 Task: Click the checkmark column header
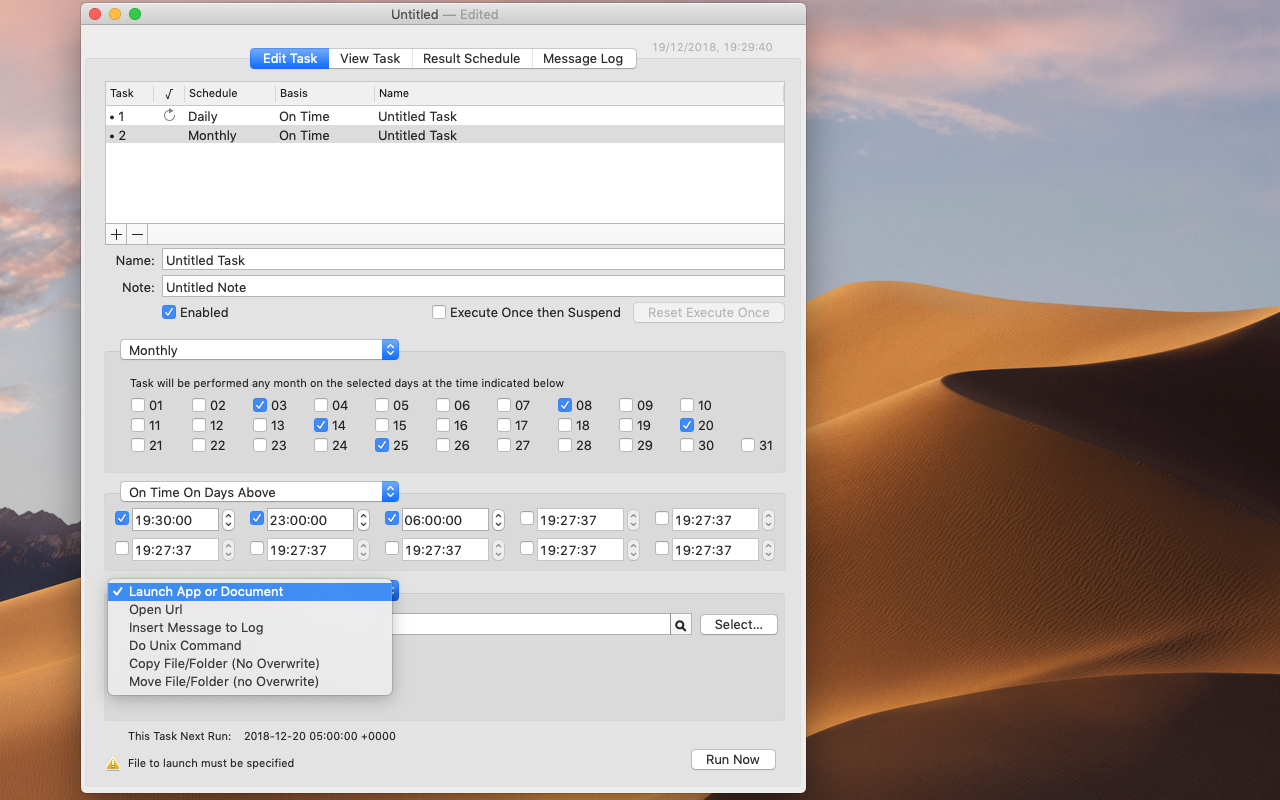tap(169, 93)
